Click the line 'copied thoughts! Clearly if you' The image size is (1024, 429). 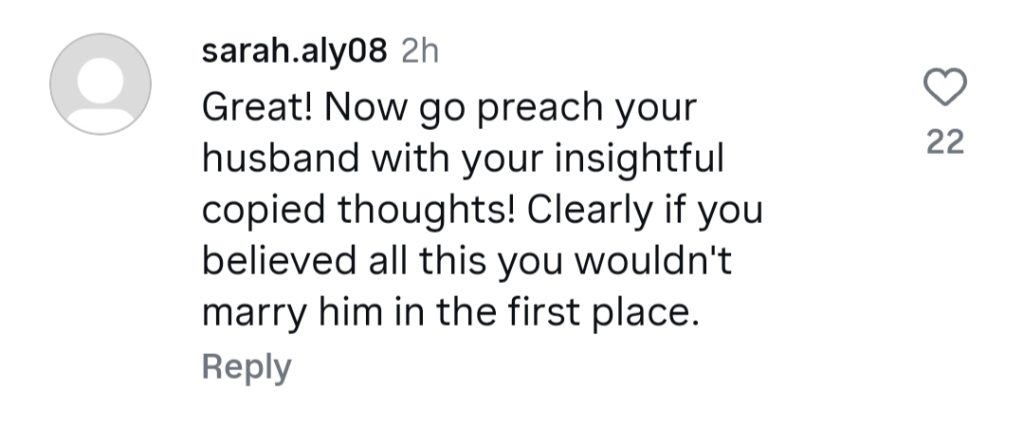coord(482,210)
